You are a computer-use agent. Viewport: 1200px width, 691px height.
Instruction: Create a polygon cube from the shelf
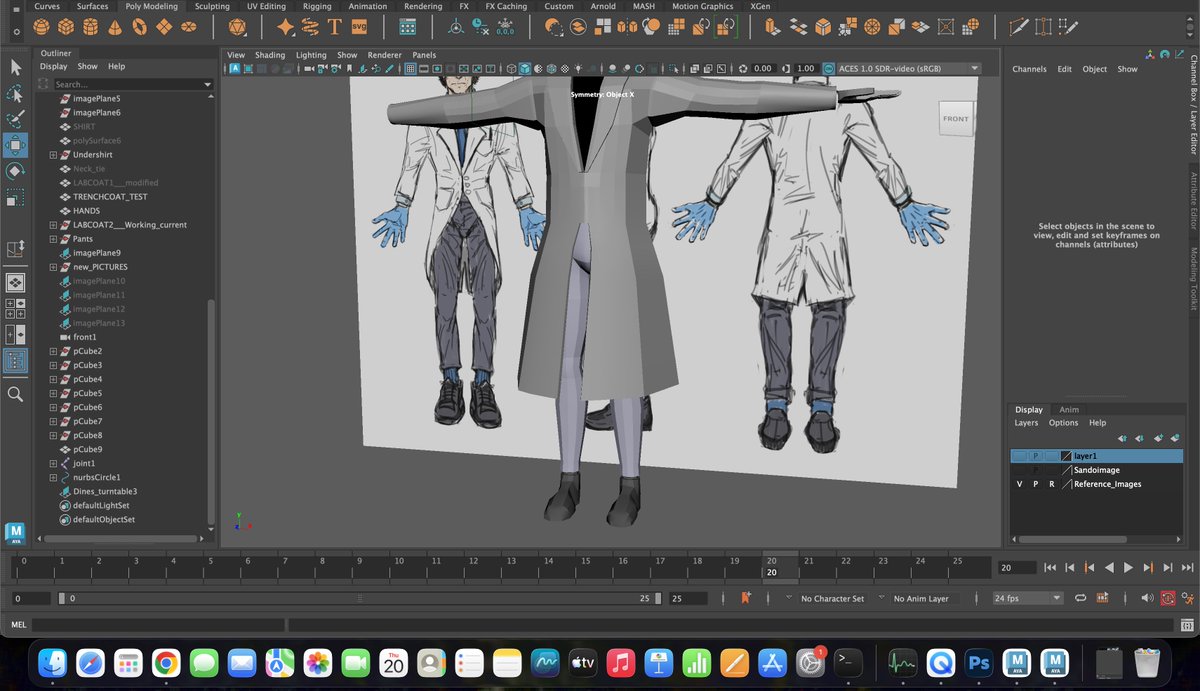[65, 27]
